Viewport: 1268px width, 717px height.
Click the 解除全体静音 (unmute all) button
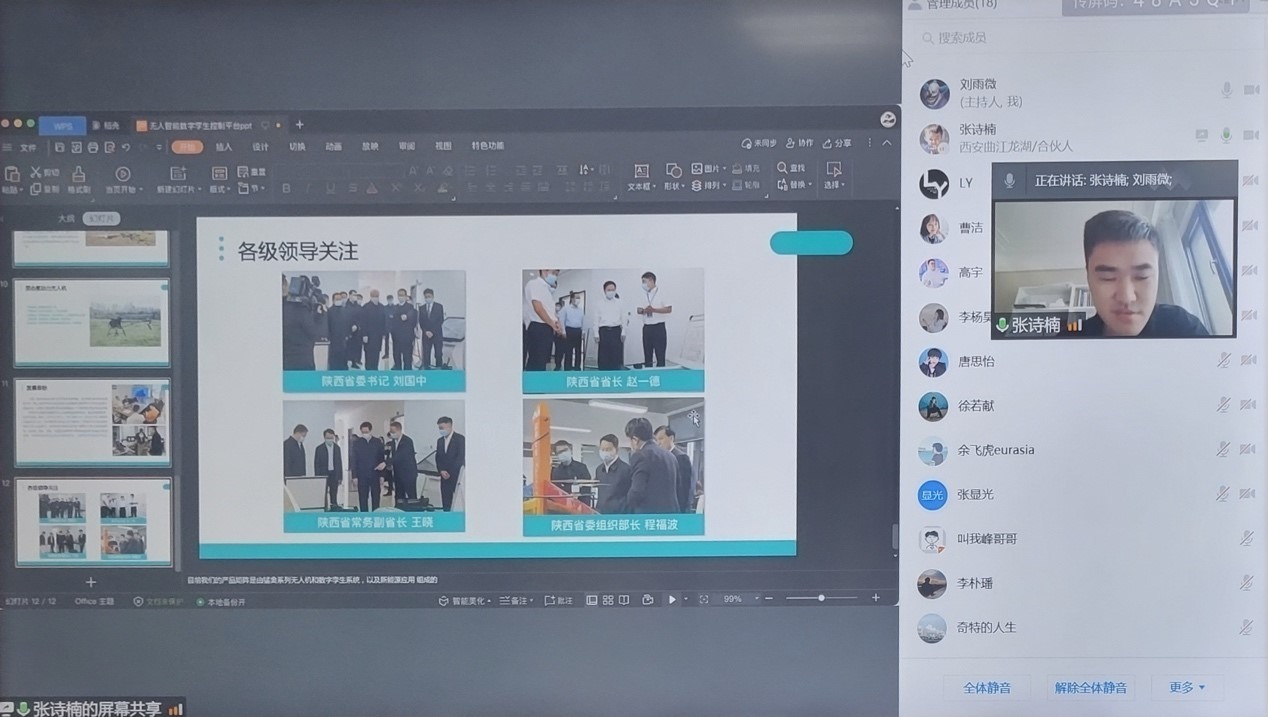[x=1090, y=687]
